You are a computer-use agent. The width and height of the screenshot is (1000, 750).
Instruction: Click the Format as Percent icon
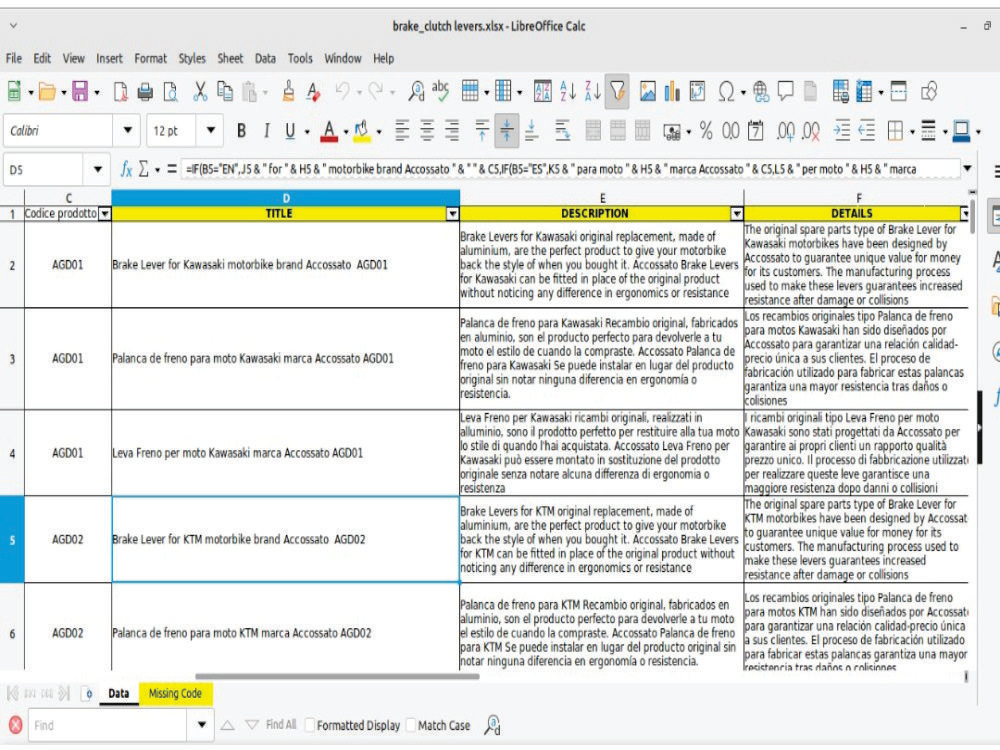(705, 131)
